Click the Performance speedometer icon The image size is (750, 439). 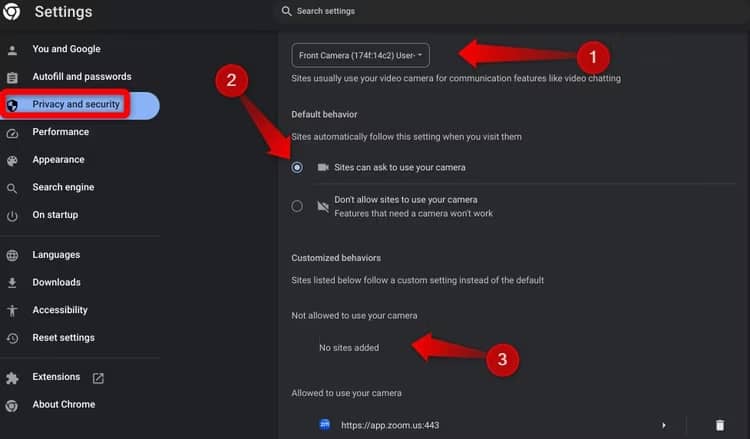[x=12, y=133]
